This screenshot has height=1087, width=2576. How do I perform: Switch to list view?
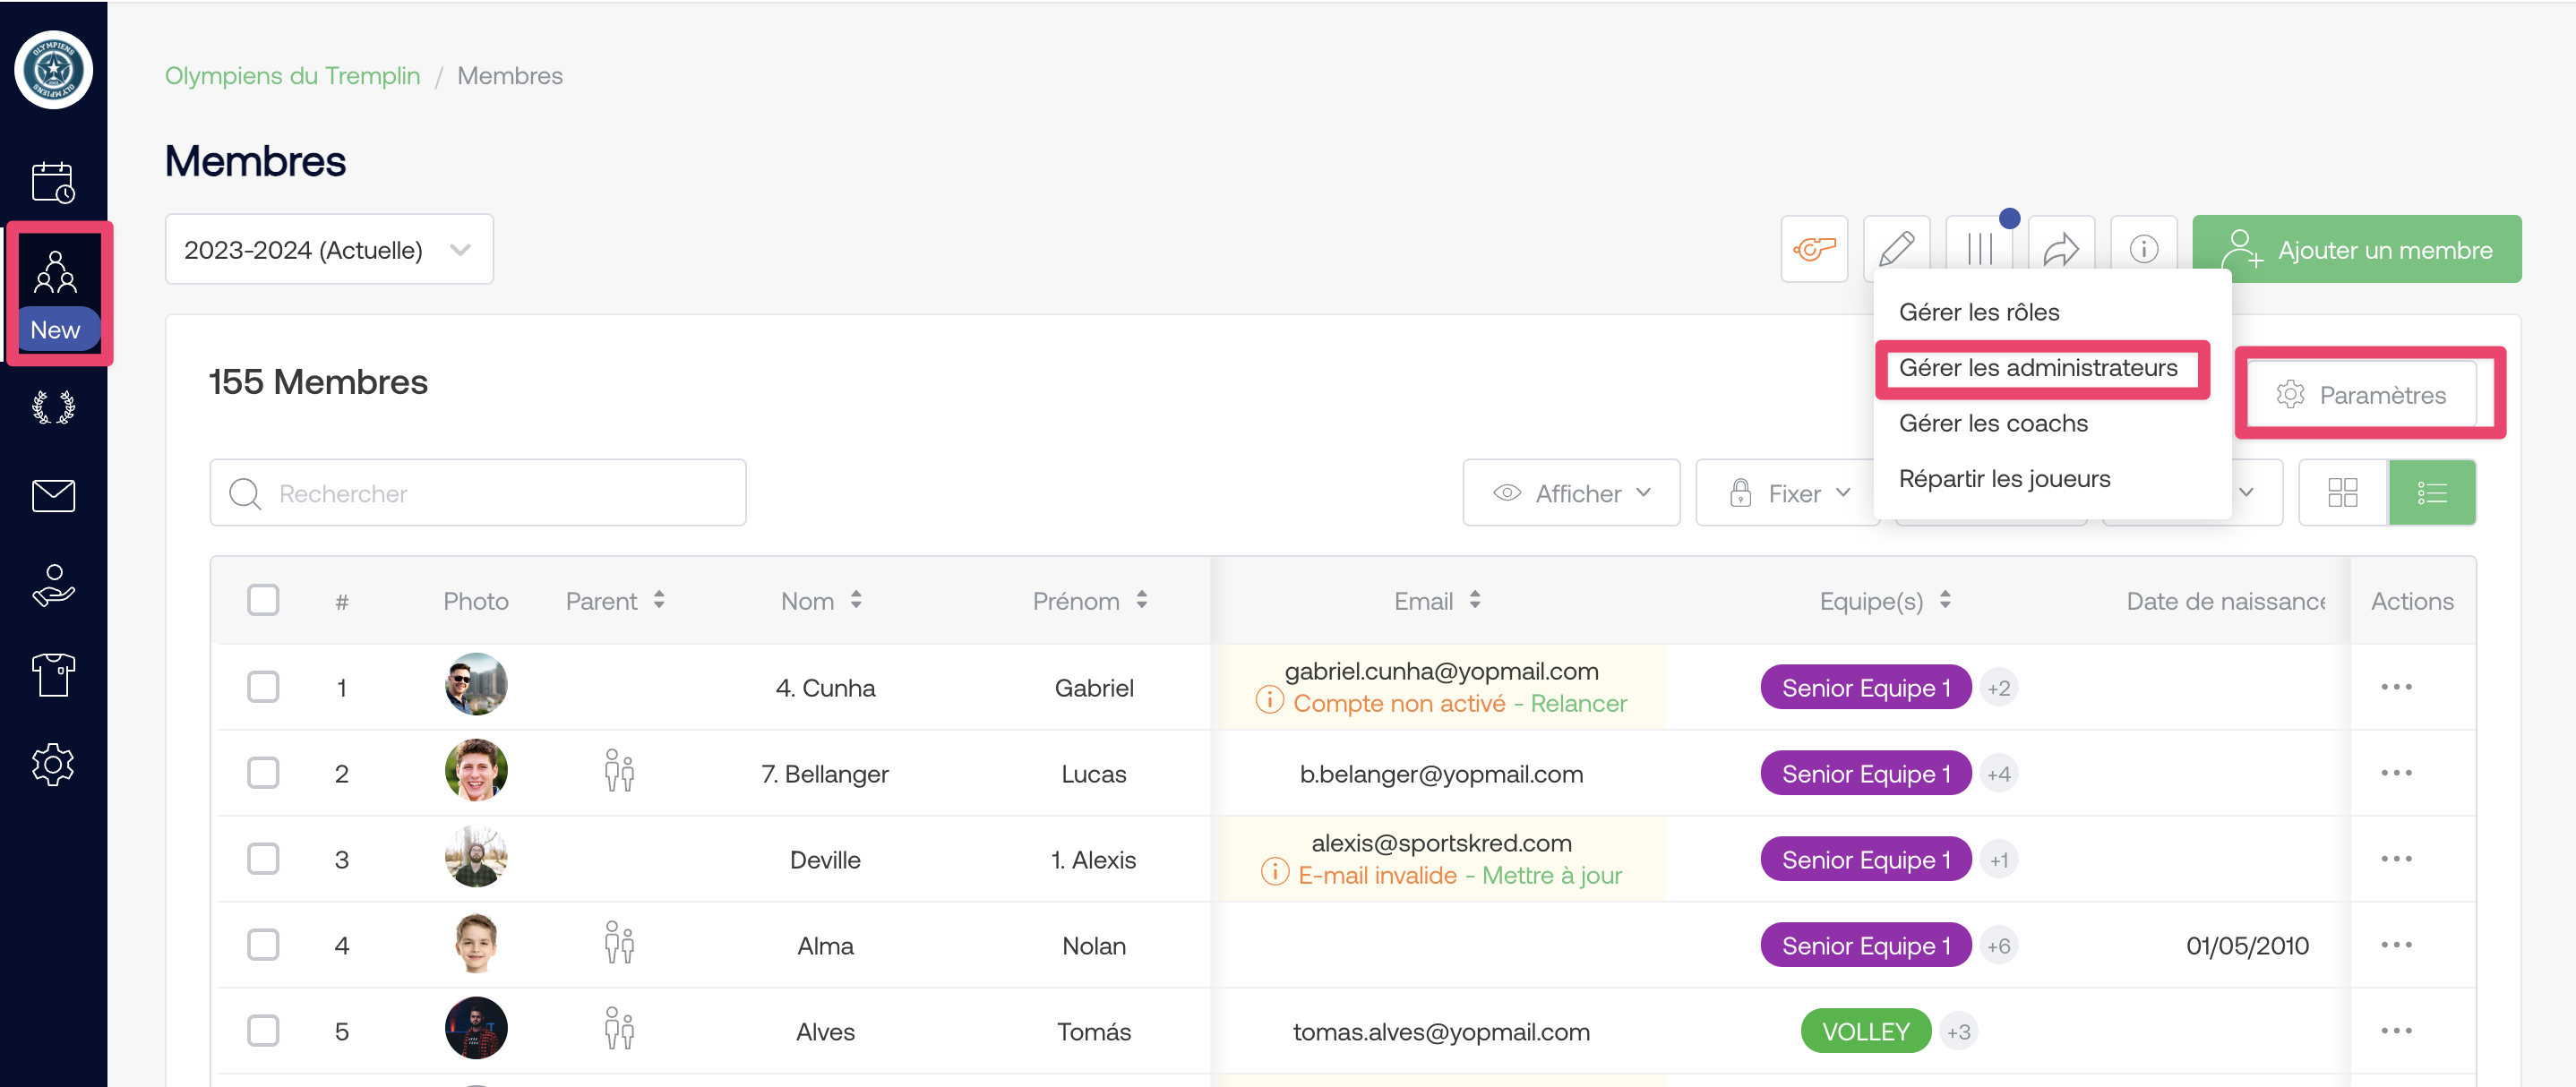[2432, 493]
